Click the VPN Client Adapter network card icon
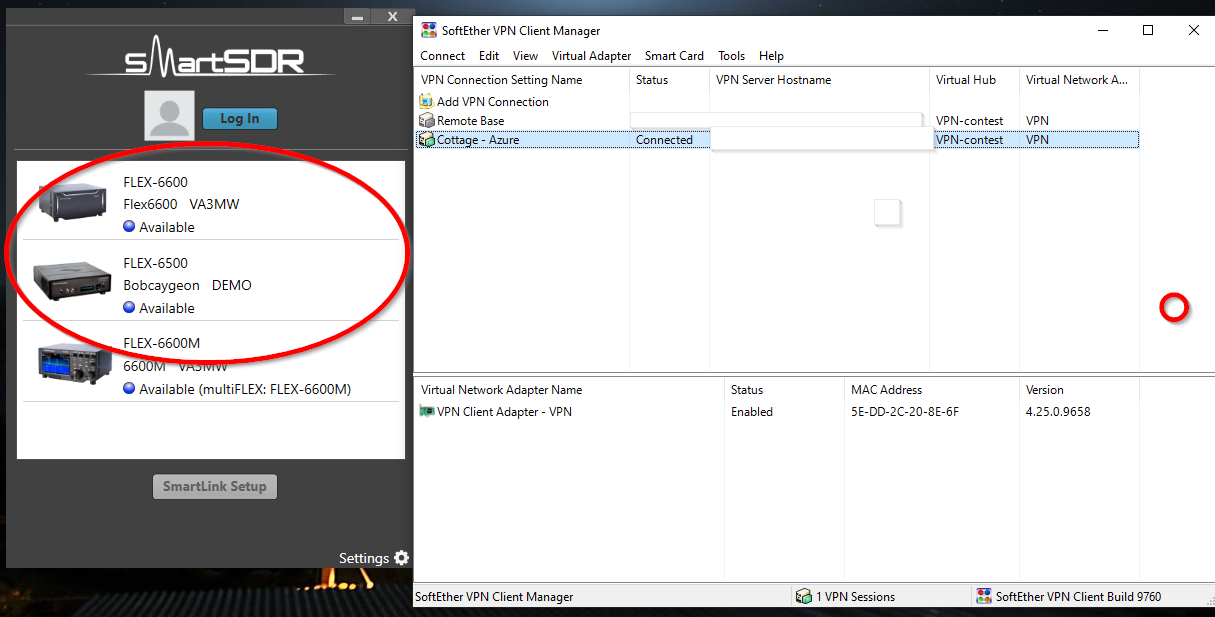The image size is (1215, 617). pyautogui.click(x=427, y=412)
